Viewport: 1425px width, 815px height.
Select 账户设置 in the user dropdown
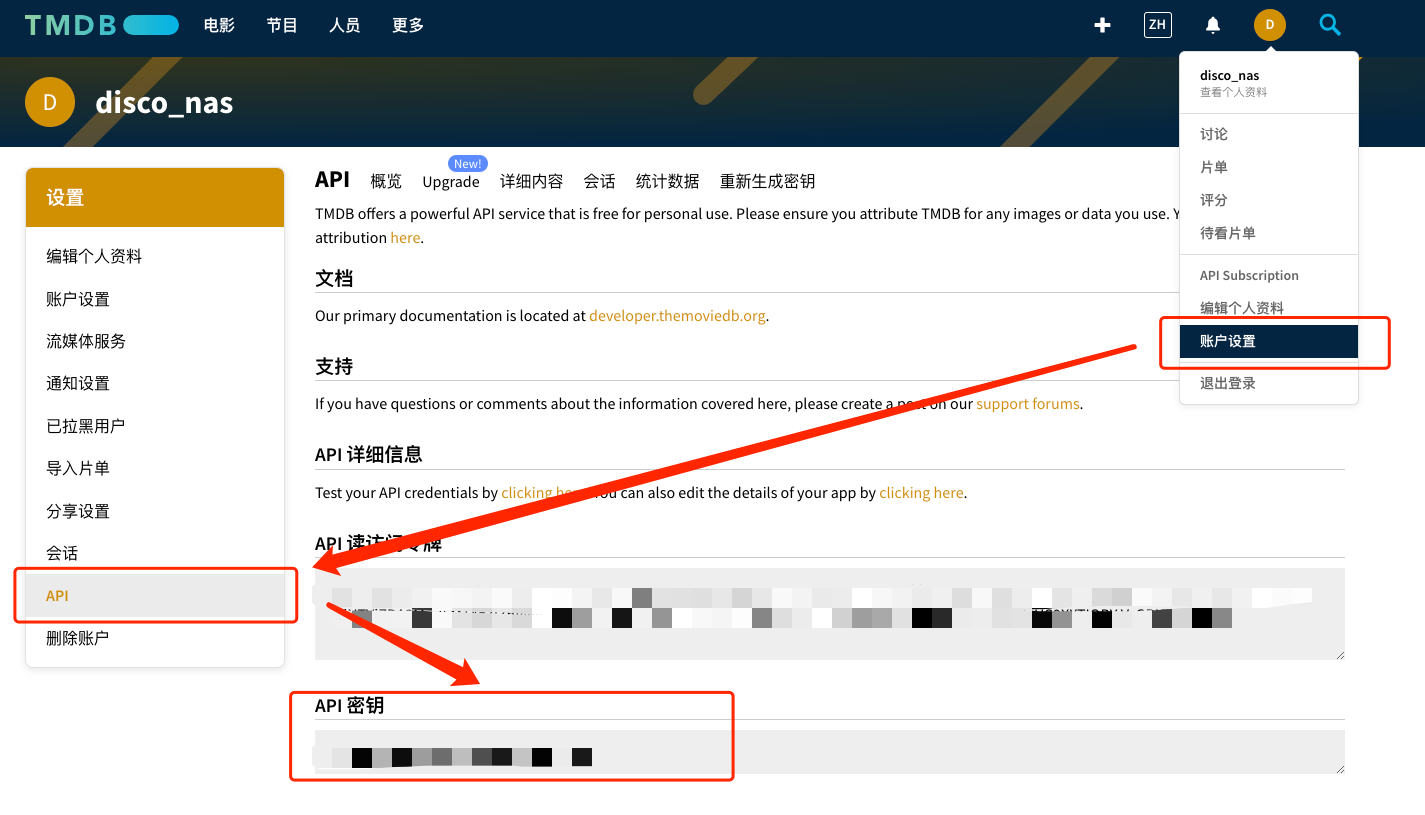point(1228,341)
